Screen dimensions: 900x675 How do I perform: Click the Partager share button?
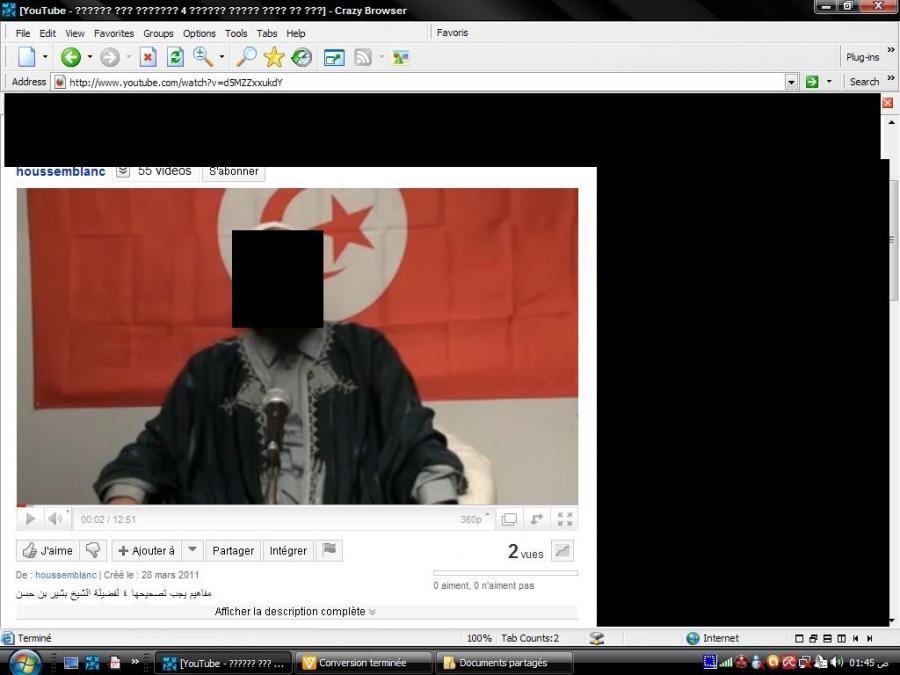[233, 551]
